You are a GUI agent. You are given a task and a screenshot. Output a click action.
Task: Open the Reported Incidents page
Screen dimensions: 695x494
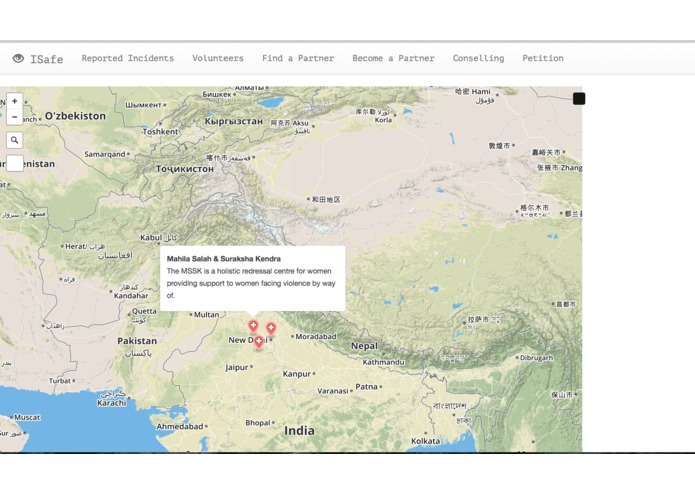click(x=128, y=58)
